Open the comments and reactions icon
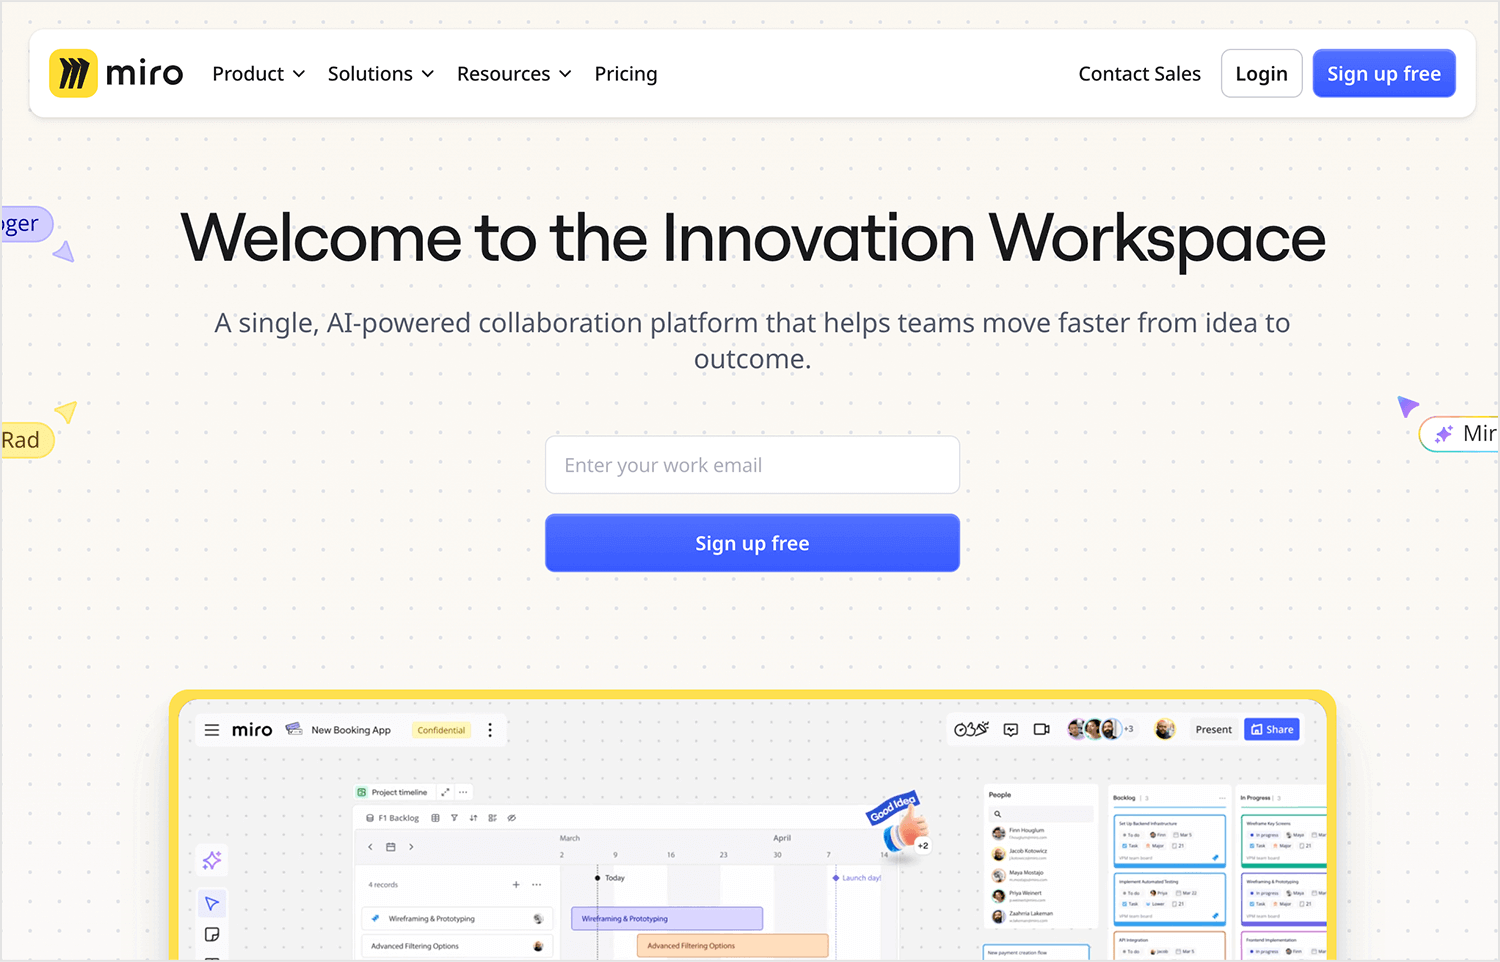Viewport: 1500px width, 962px height. (1011, 730)
